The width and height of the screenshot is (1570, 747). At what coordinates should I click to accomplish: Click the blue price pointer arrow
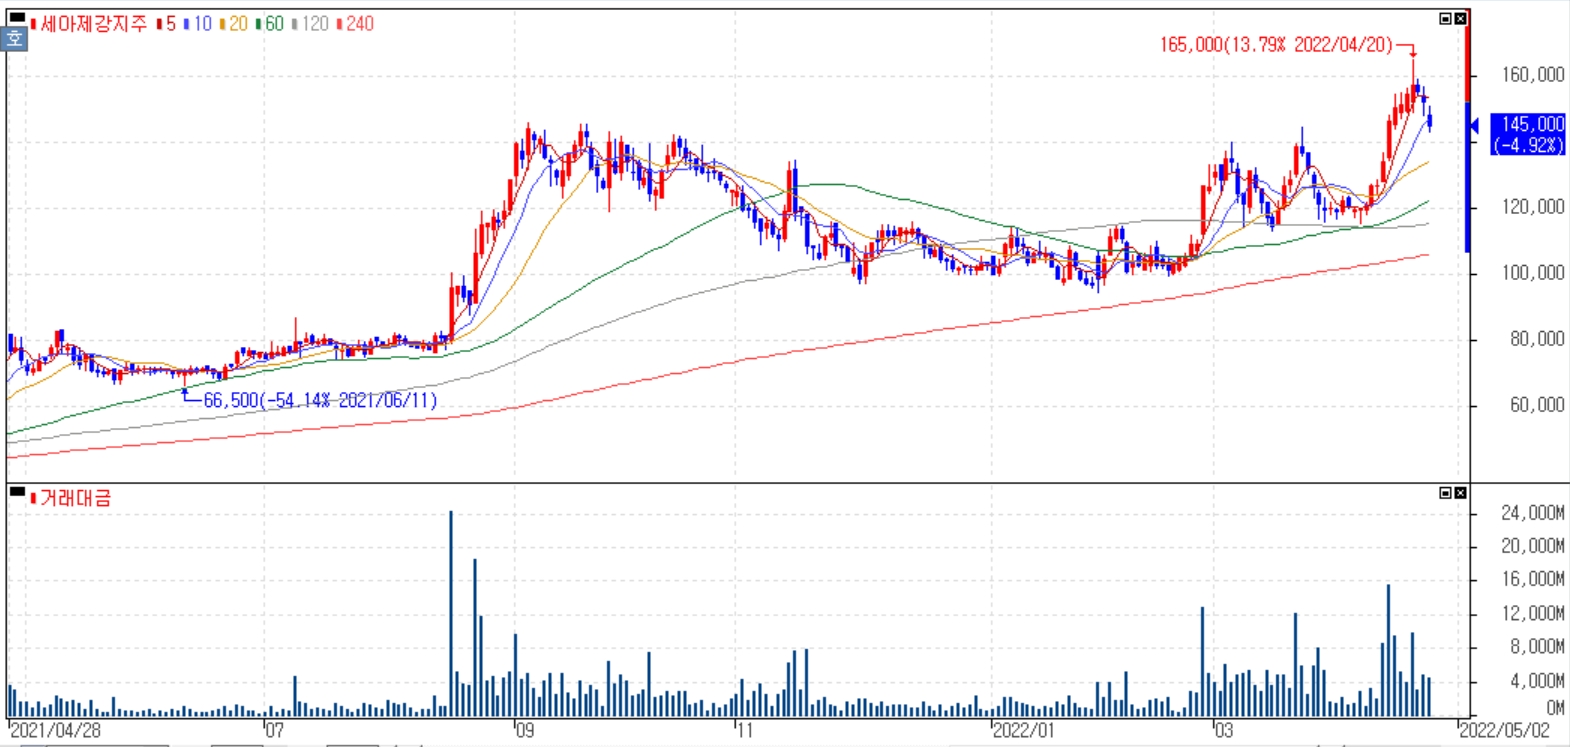click(x=1473, y=126)
